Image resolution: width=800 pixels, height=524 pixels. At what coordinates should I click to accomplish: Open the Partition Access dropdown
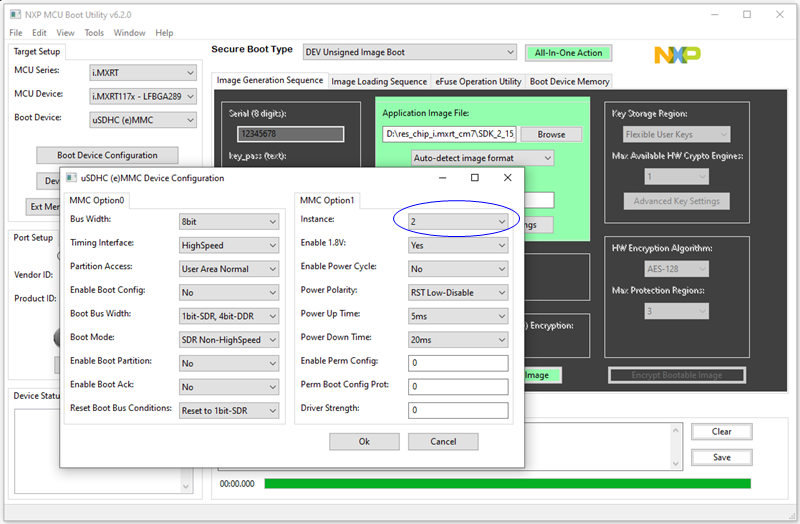click(229, 269)
